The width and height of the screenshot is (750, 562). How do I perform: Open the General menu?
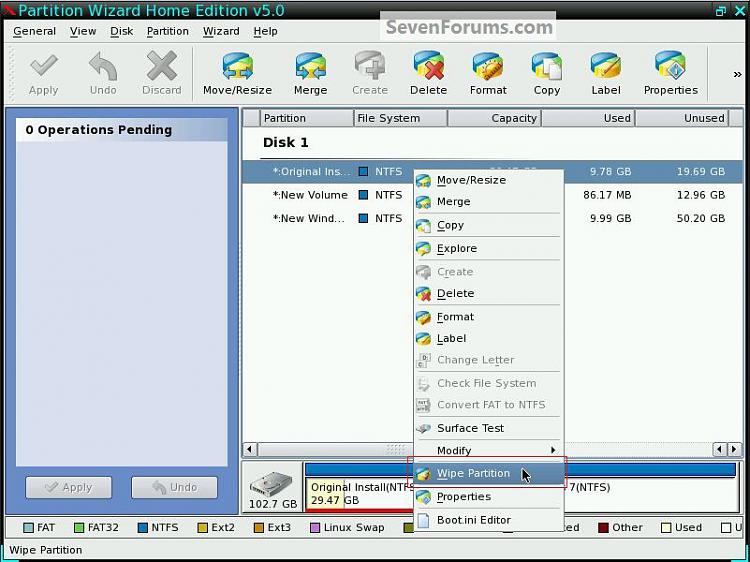click(x=34, y=31)
